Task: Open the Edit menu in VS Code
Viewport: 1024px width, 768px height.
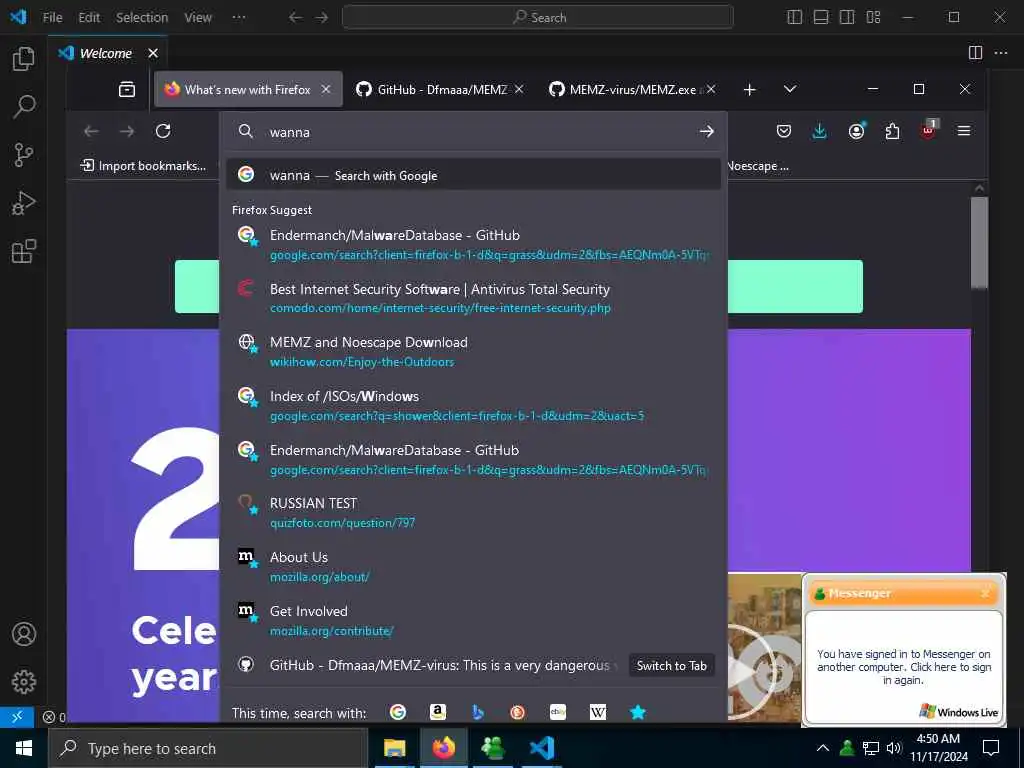Action: point(89,18)
